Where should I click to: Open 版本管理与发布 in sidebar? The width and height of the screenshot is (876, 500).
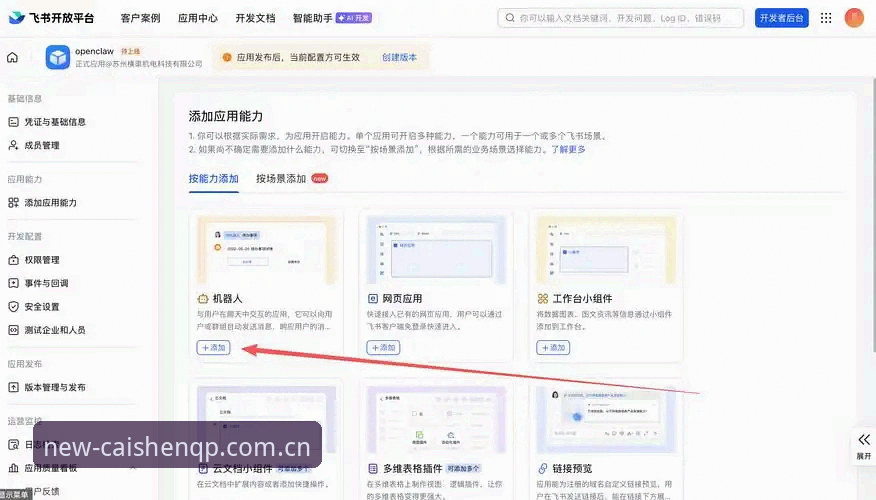55,387
